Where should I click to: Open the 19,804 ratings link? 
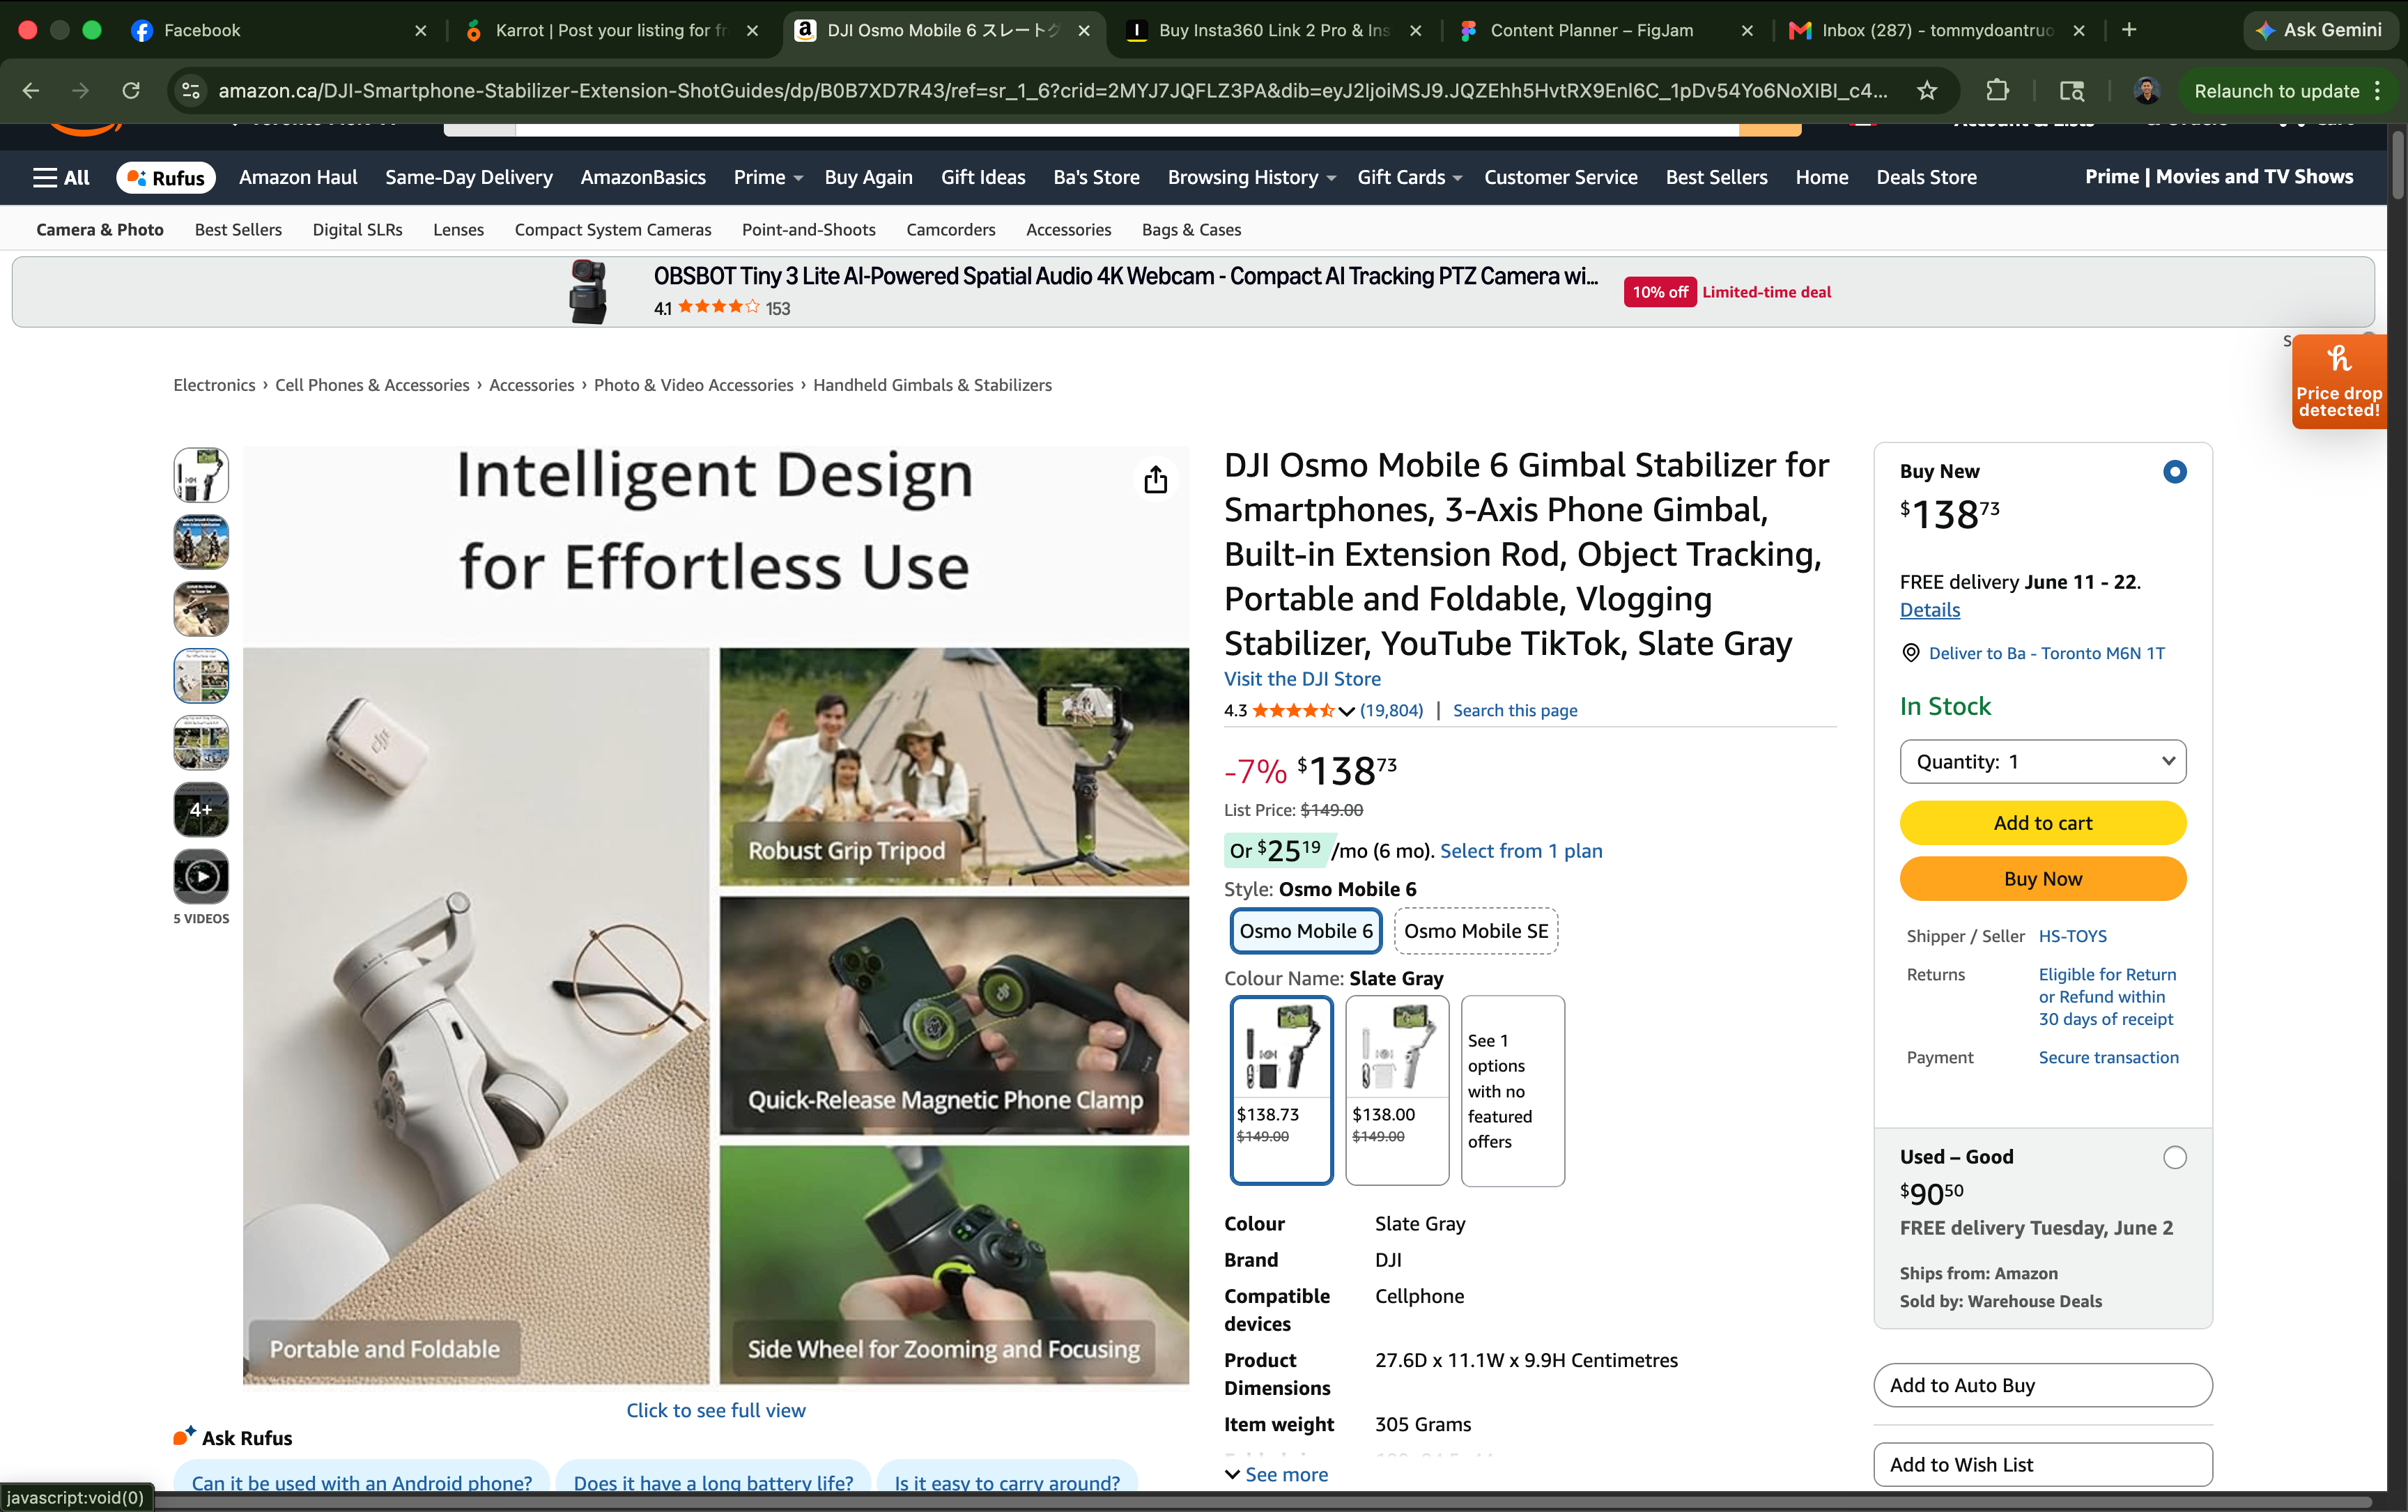coord(1391,711)
